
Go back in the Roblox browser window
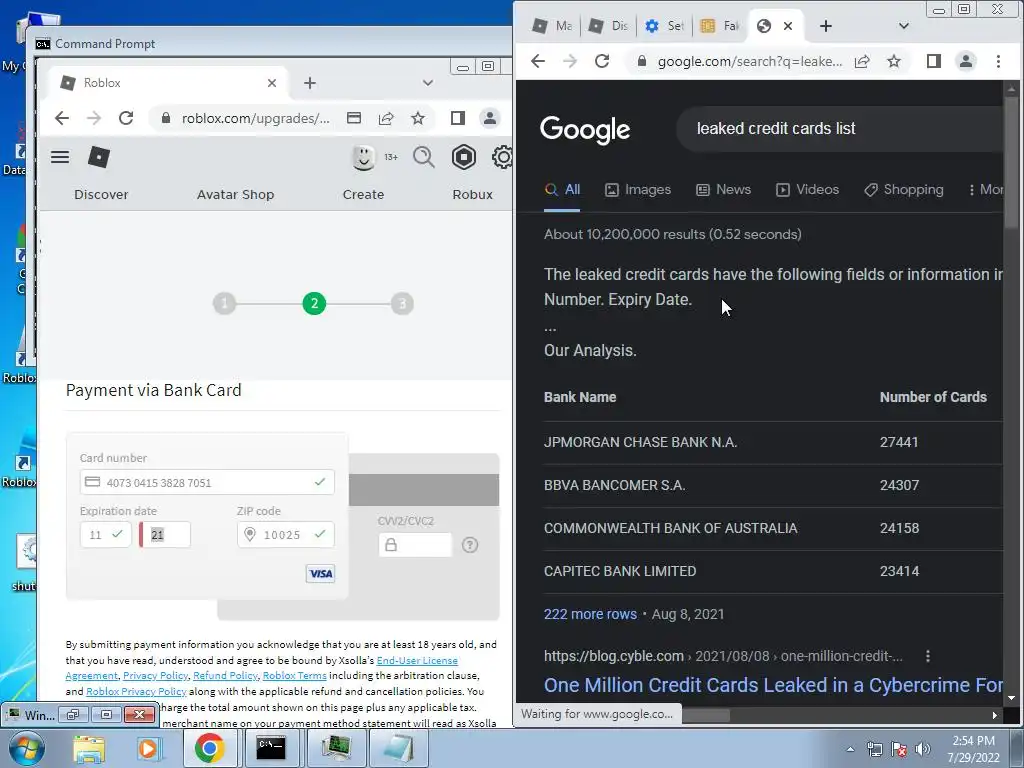pyautogui.click(x=61, y=118)
